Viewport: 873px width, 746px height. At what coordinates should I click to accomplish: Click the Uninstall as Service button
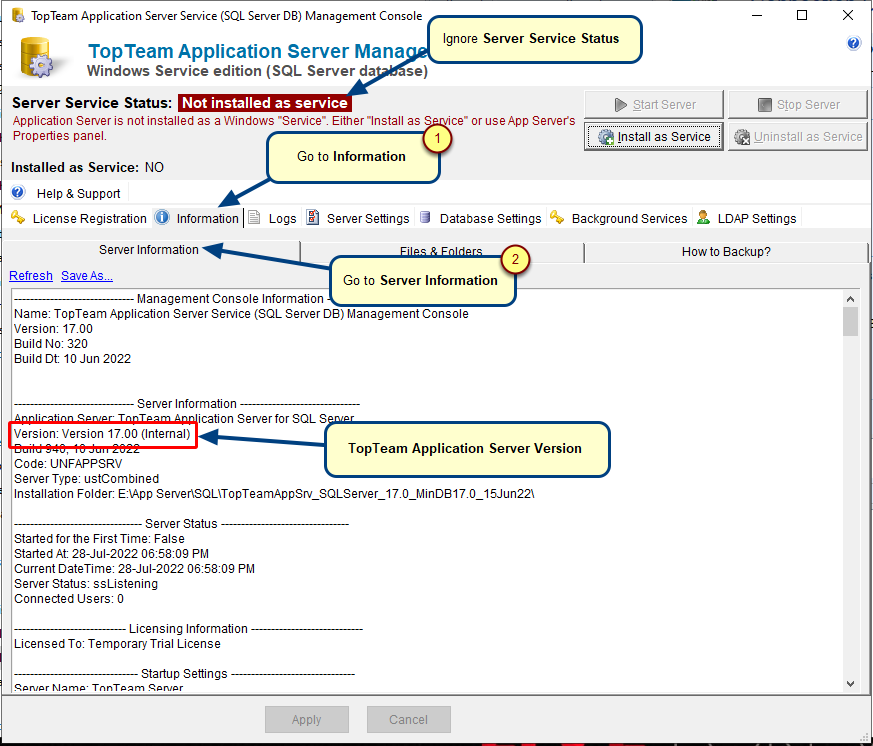pos(797,137)
